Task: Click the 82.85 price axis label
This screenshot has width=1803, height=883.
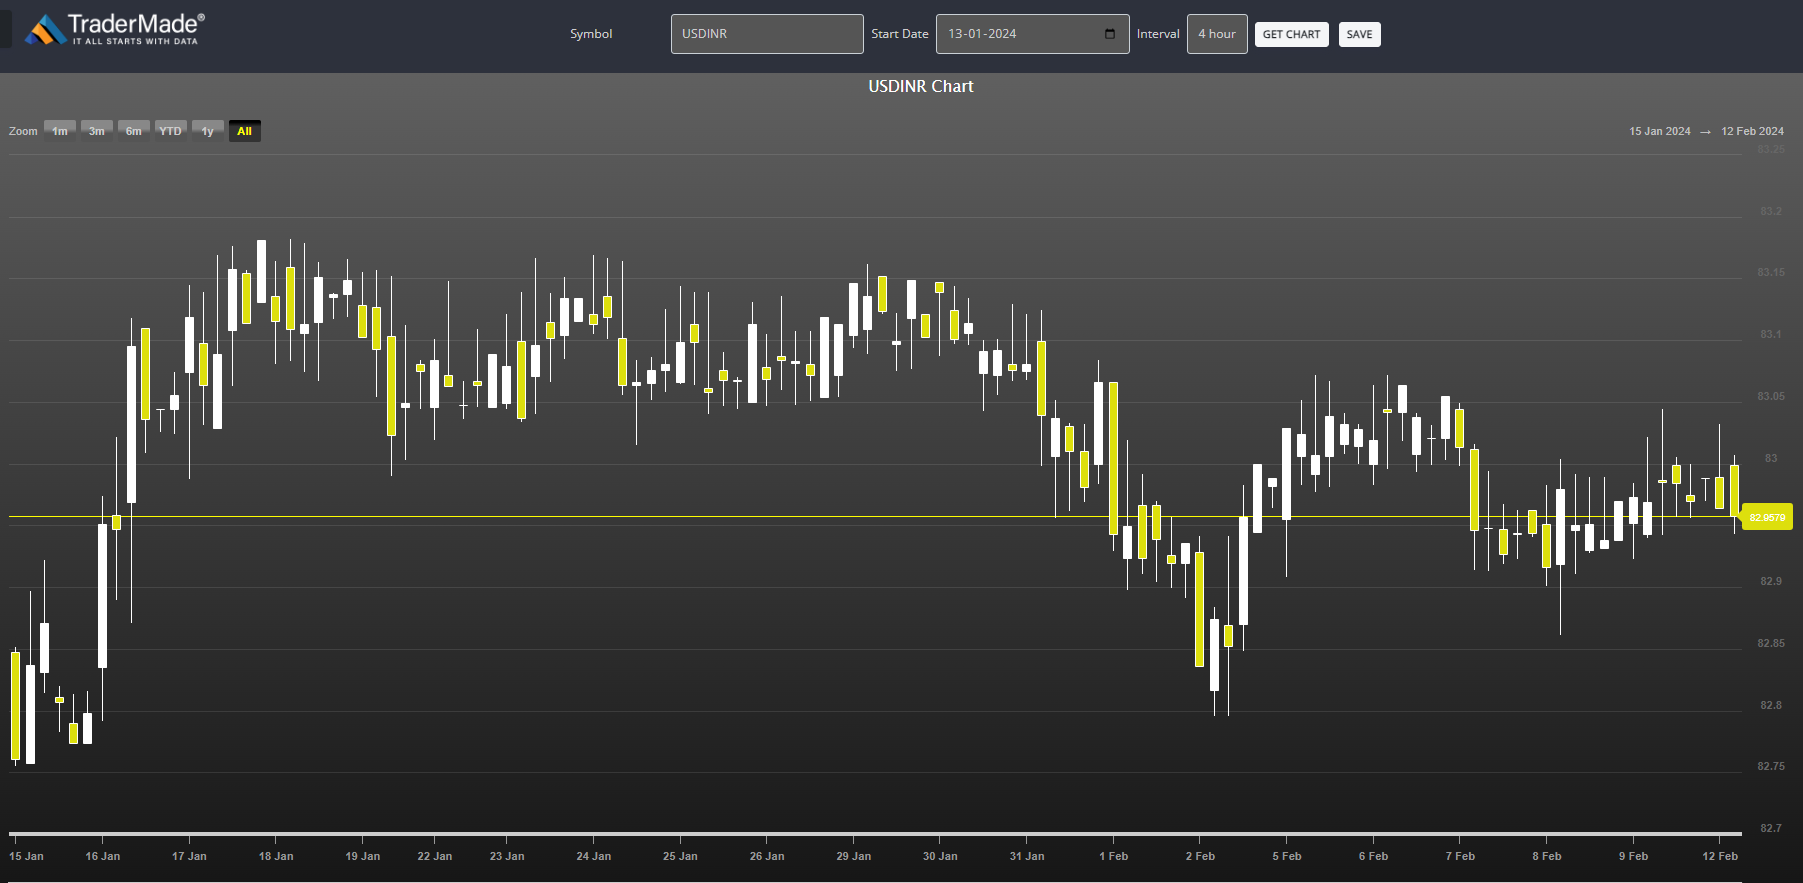Action: click(x=1771, y=643)
